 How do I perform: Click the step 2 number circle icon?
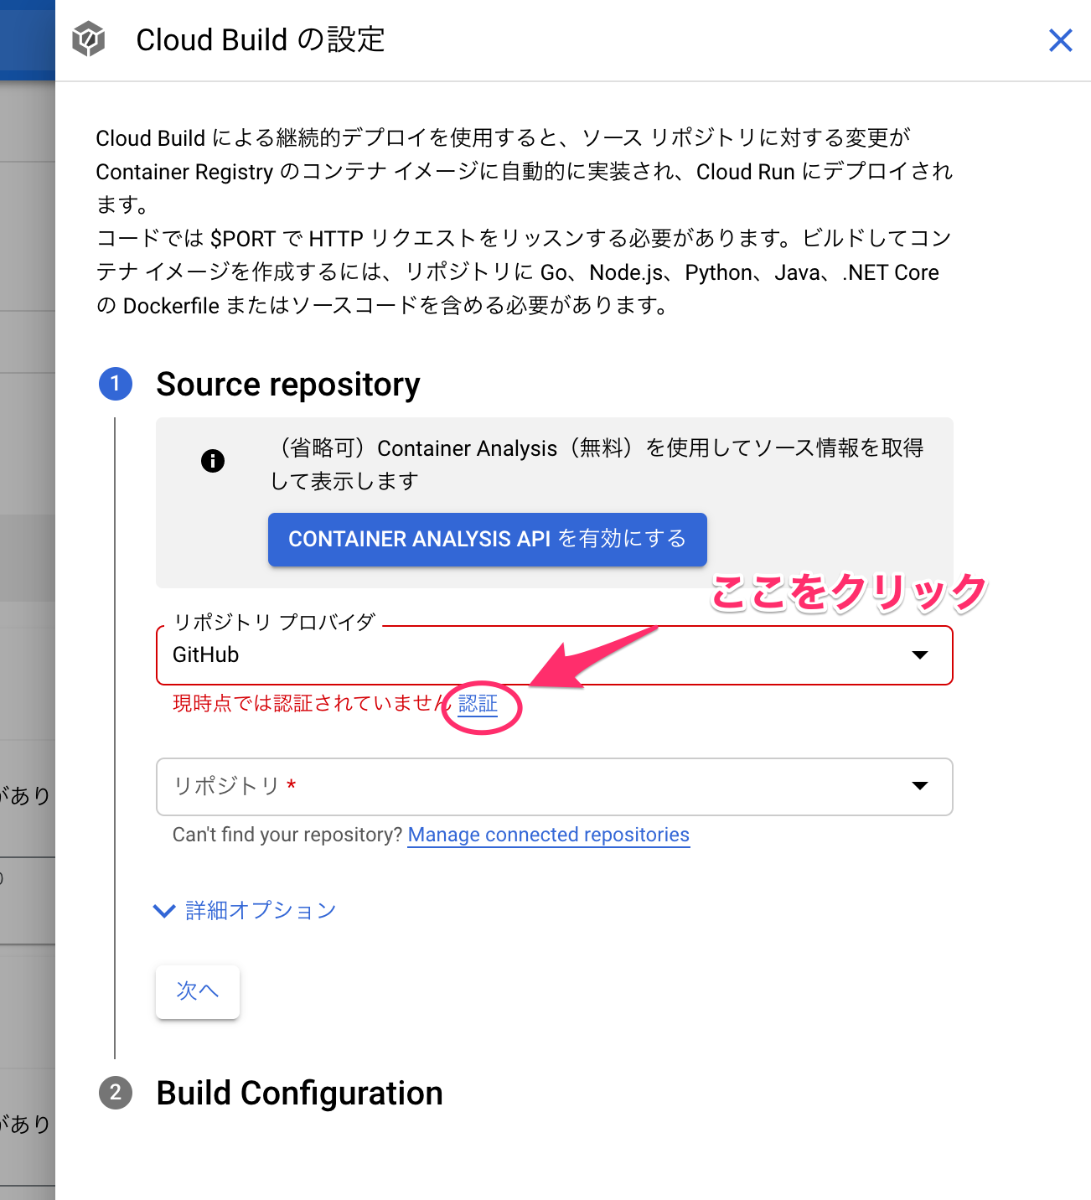coord(115,1093)
